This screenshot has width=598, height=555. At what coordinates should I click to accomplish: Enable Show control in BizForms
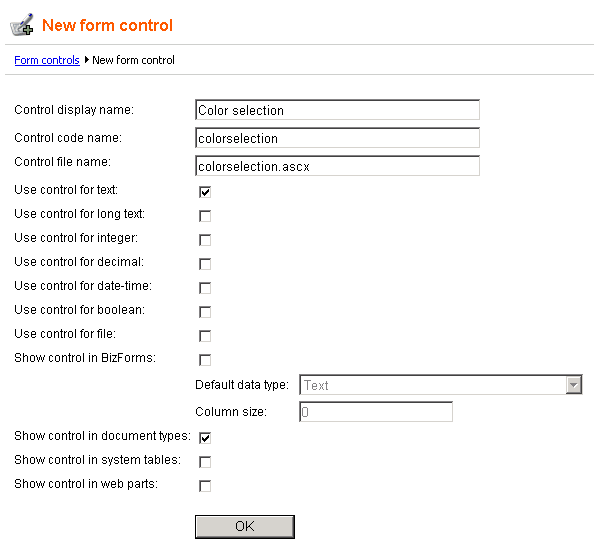tap(205, 360)
